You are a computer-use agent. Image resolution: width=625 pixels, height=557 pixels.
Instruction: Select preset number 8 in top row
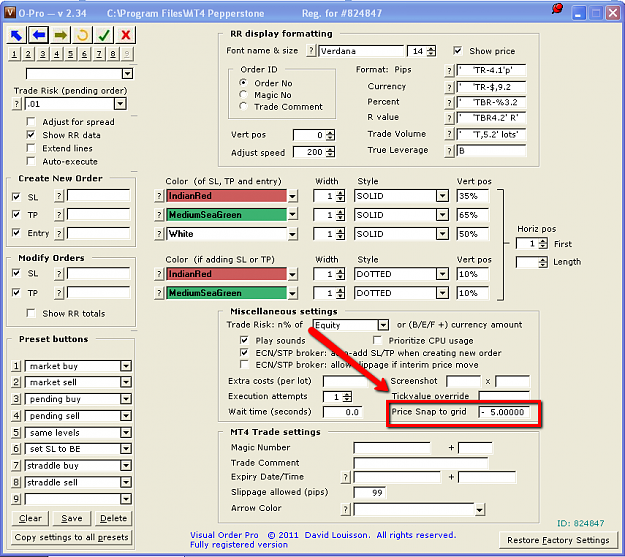tap(113, 54)
